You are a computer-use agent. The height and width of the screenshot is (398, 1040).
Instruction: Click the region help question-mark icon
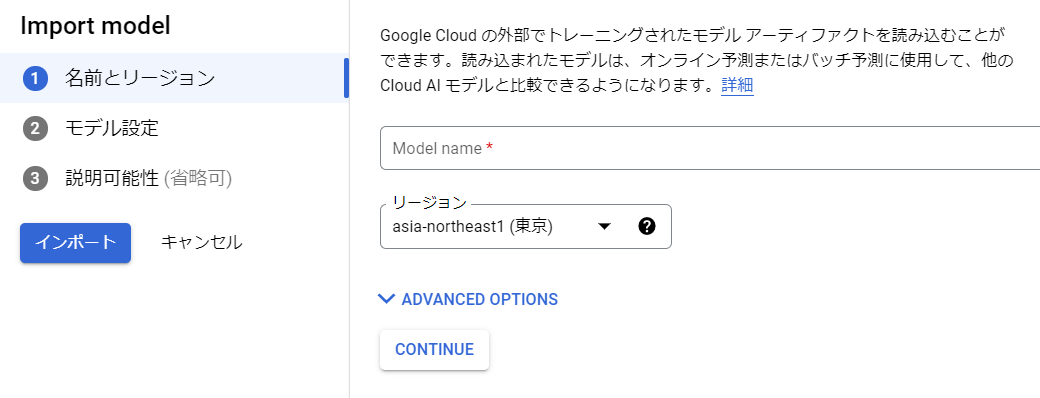(647, 226)
